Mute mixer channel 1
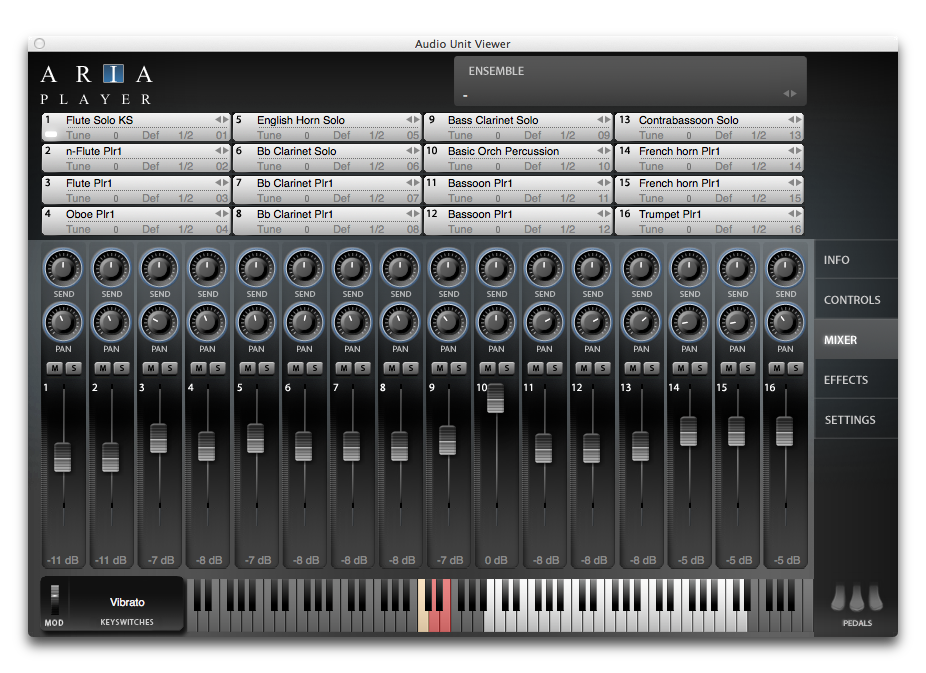Screen dimensions: 926x673 click(x=55, y=368)
